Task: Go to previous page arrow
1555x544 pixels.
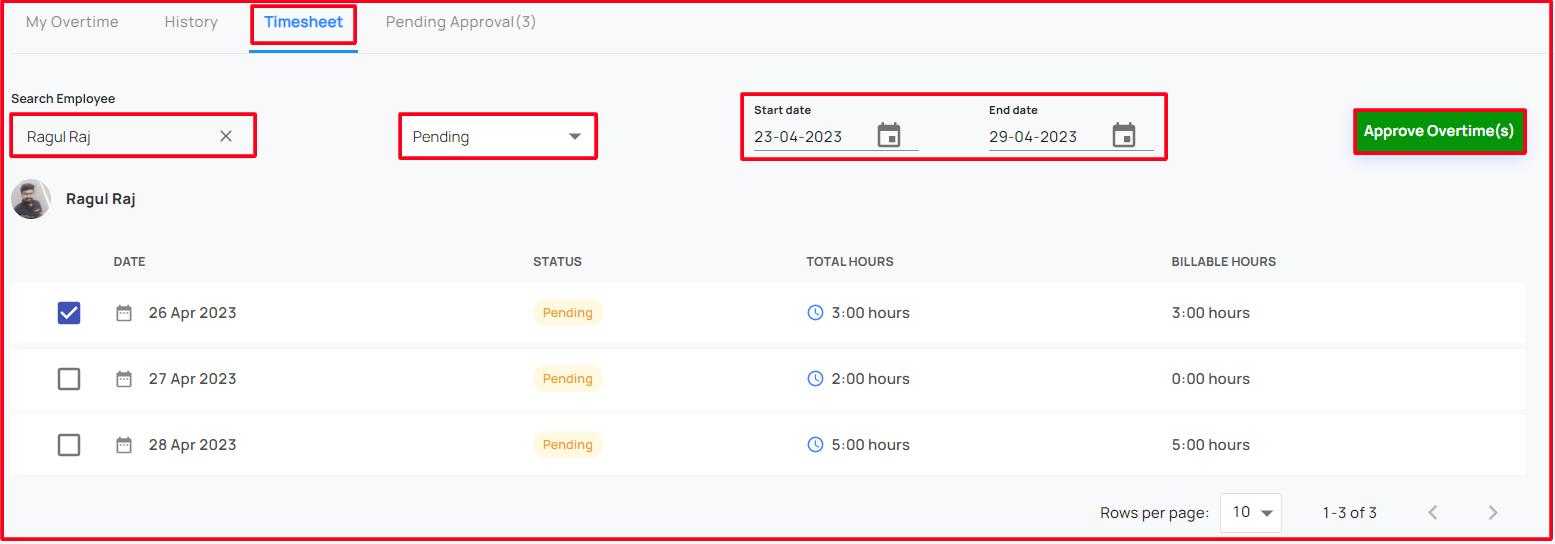Action: (1433, 513)
